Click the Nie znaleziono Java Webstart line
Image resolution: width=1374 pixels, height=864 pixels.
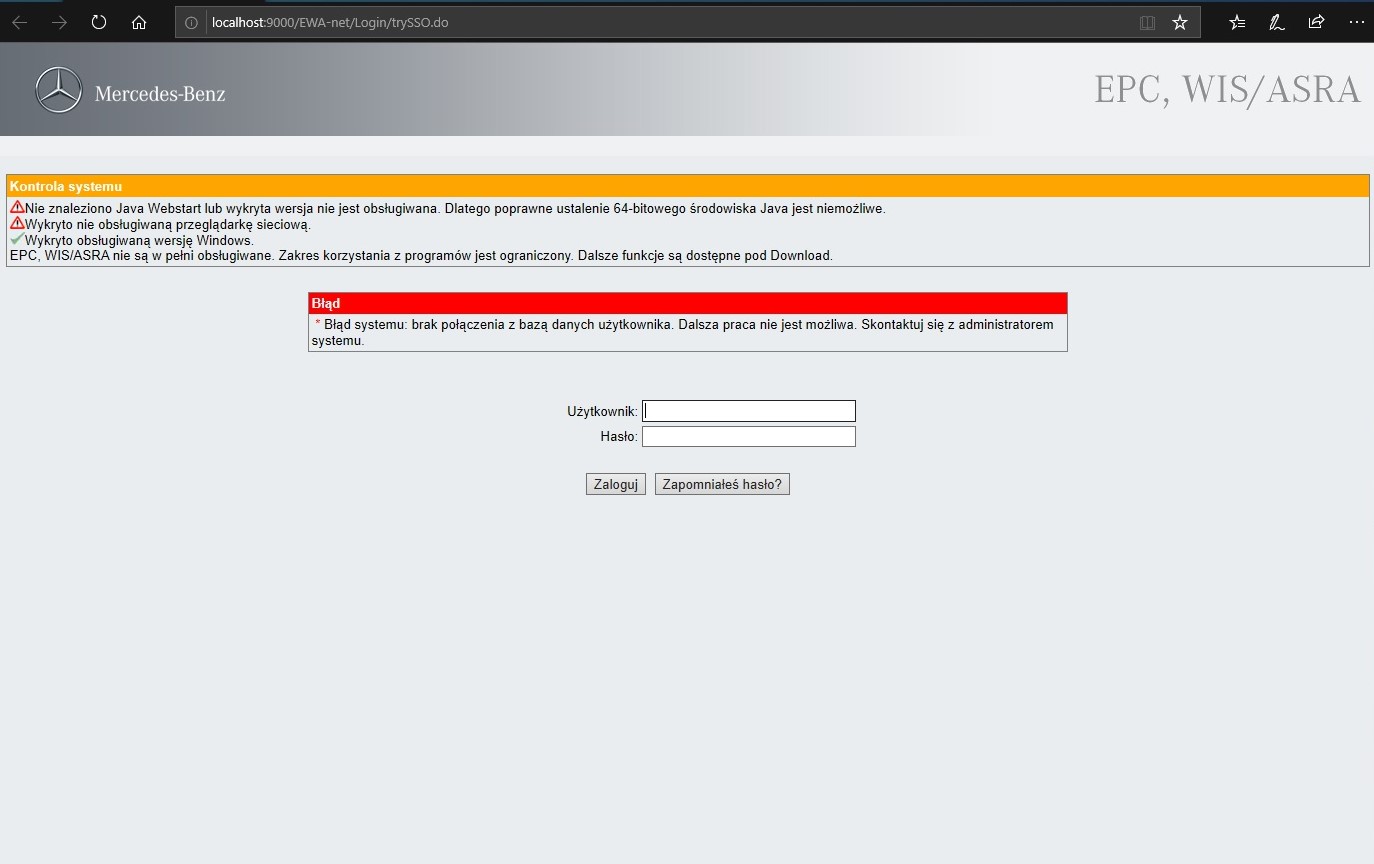(455, 208)
